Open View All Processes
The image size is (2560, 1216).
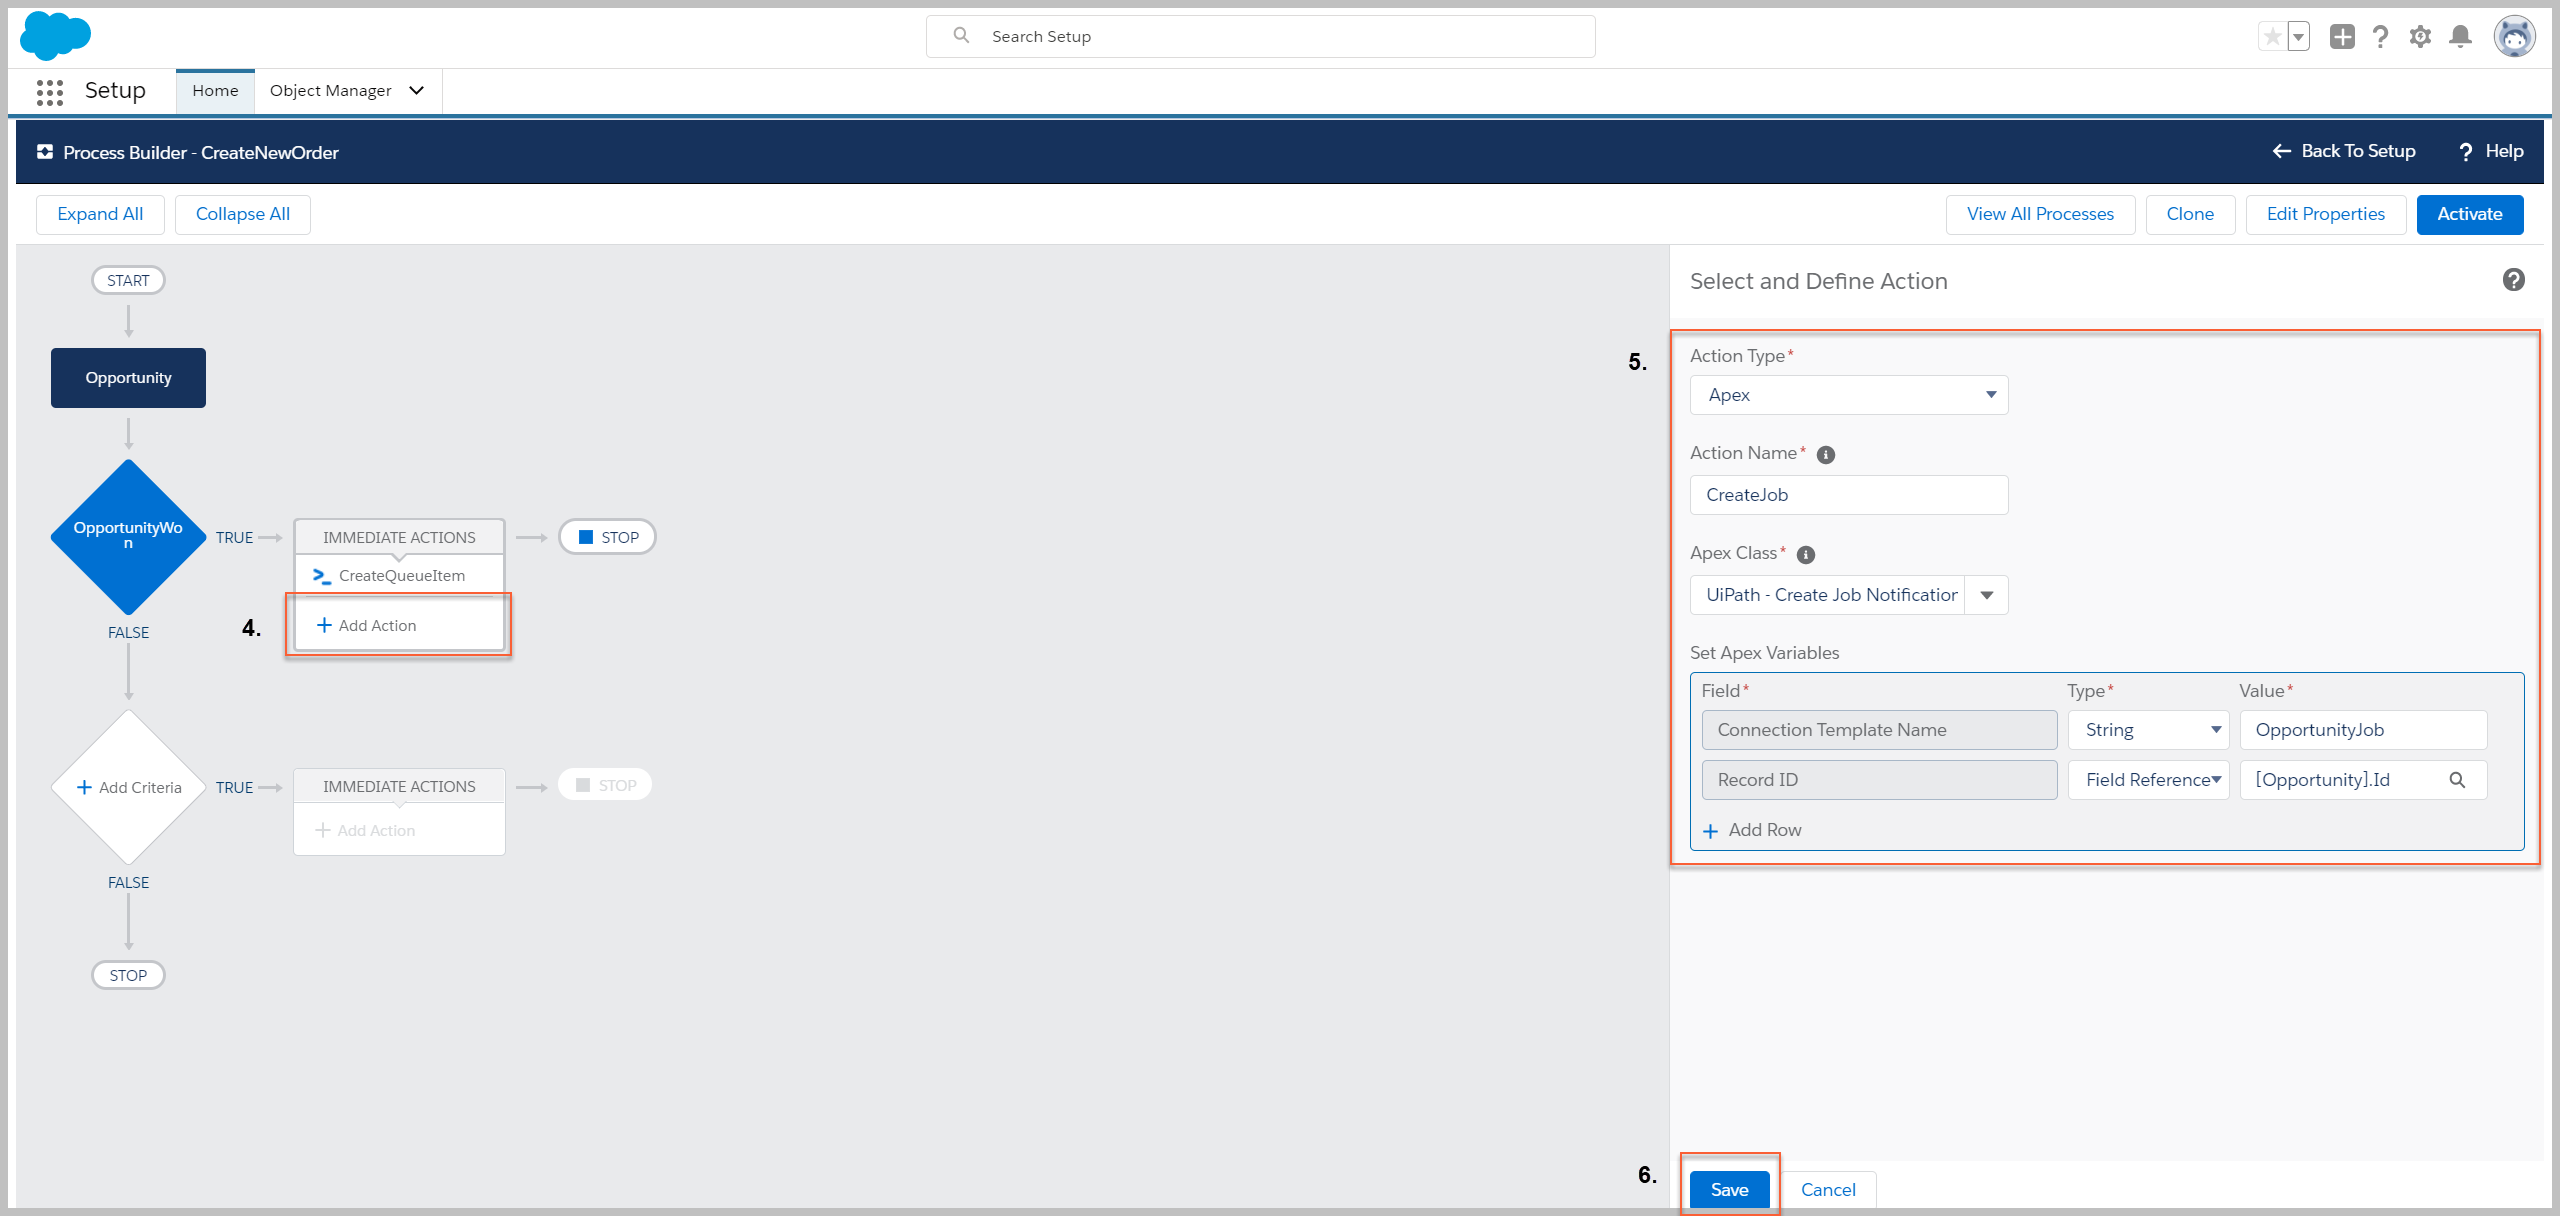(x=2040, y=214)
